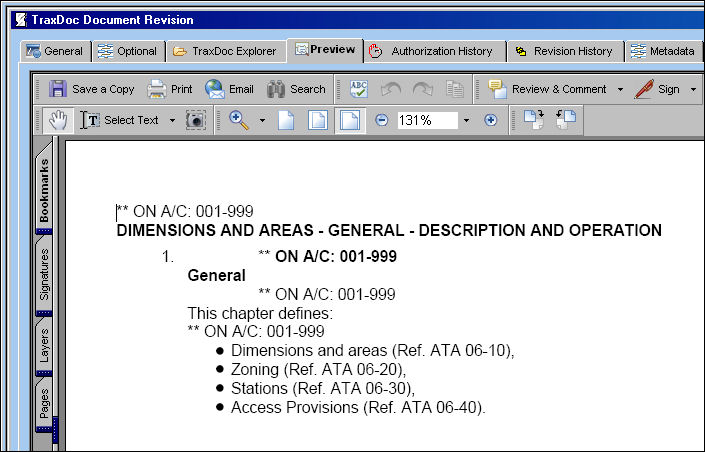Click the Sign text label
This screenshot has height=452, width=705.
click(669, 90)
